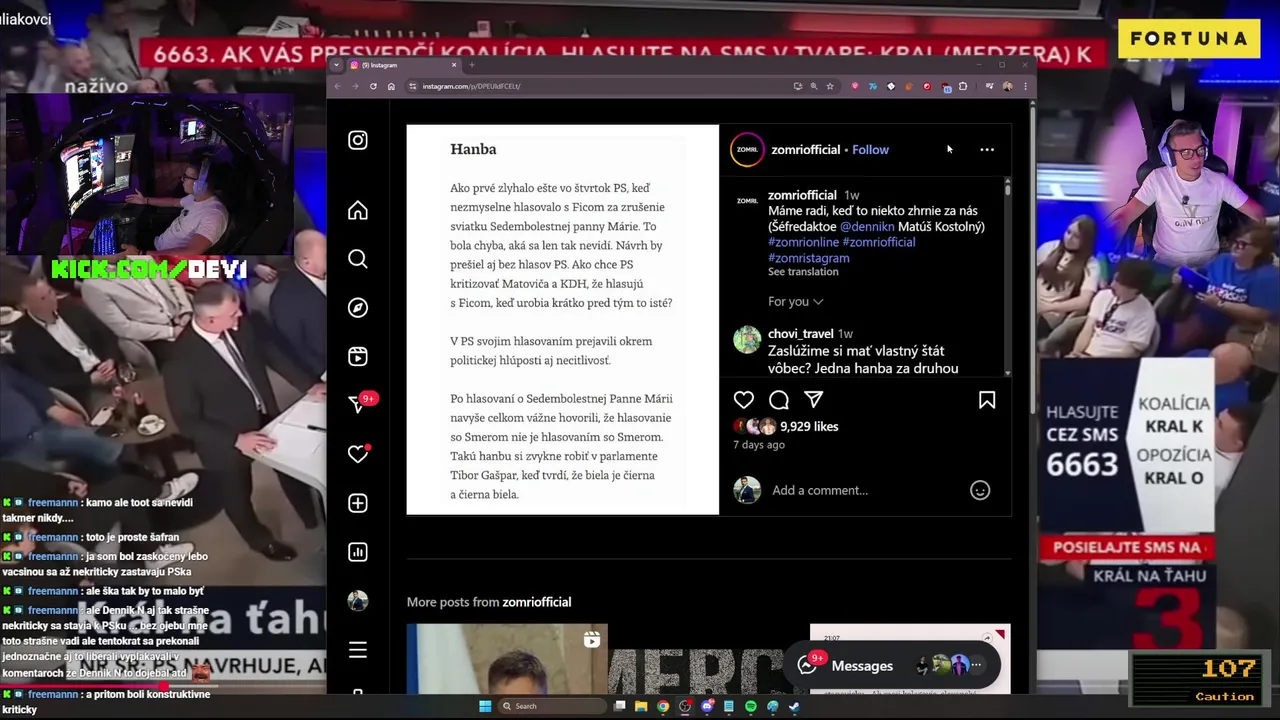1280x720 pixels.
Task: Follow zomrofficial from post header
Action: 870,149
